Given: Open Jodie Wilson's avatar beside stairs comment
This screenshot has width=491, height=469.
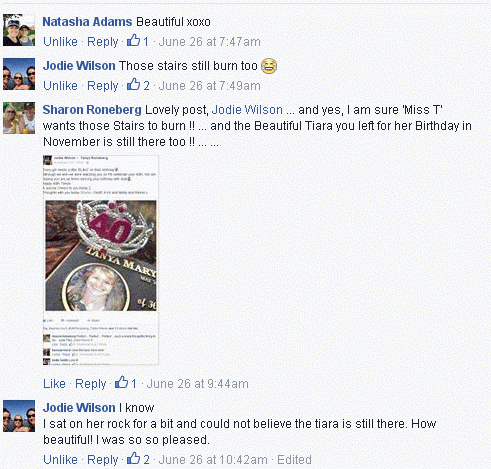Looking at the screenshot, I should [19, 74].
